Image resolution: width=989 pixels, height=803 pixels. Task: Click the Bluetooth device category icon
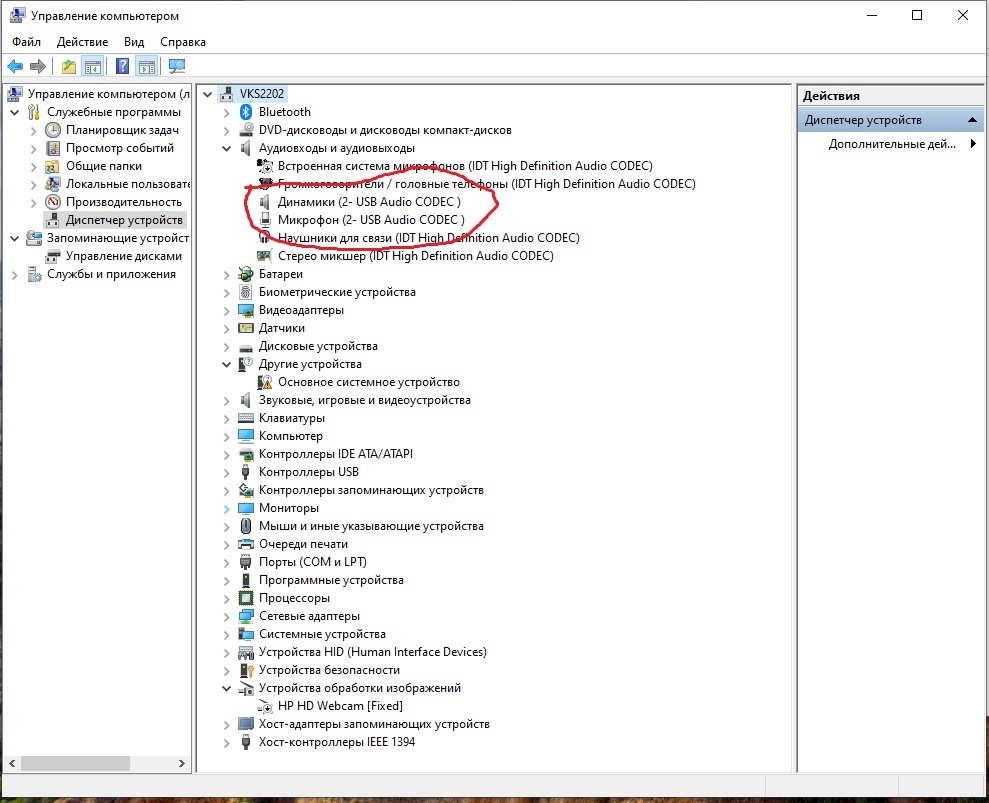(246, 112)
